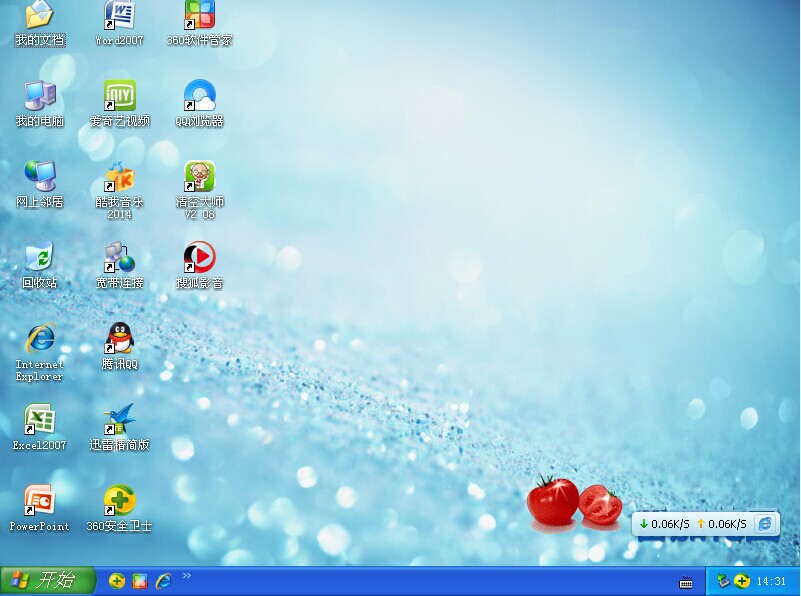Click the PowerPoint desktop shortcut

[39, 501]
